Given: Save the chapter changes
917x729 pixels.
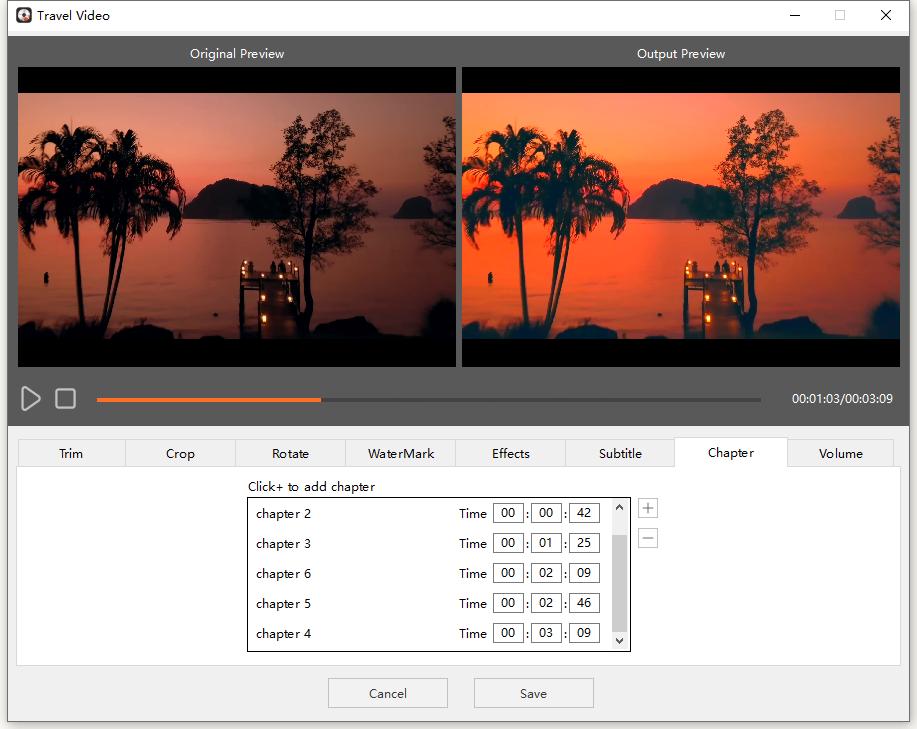Looking at the screenshot, I should [x=533, y=692].
